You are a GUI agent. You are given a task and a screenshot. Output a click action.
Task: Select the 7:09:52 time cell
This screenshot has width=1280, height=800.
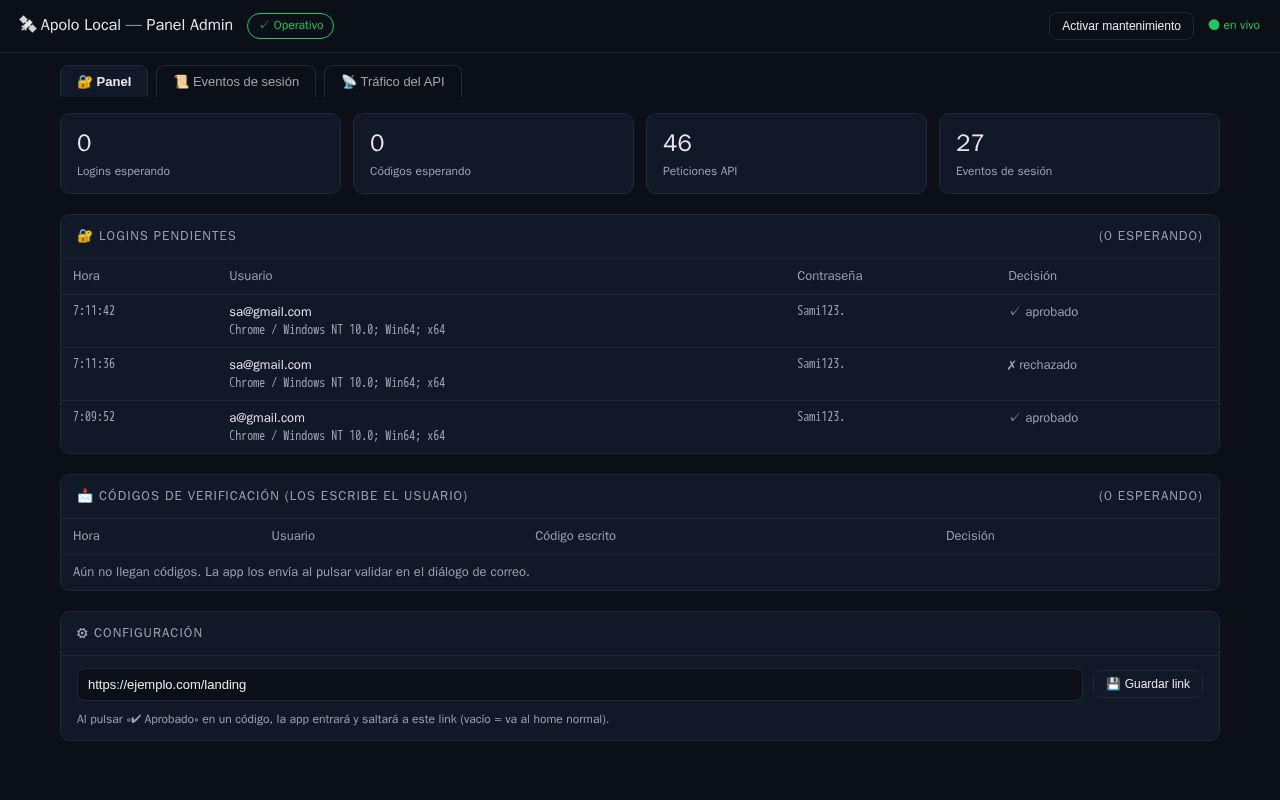click(x=94, y=417)
